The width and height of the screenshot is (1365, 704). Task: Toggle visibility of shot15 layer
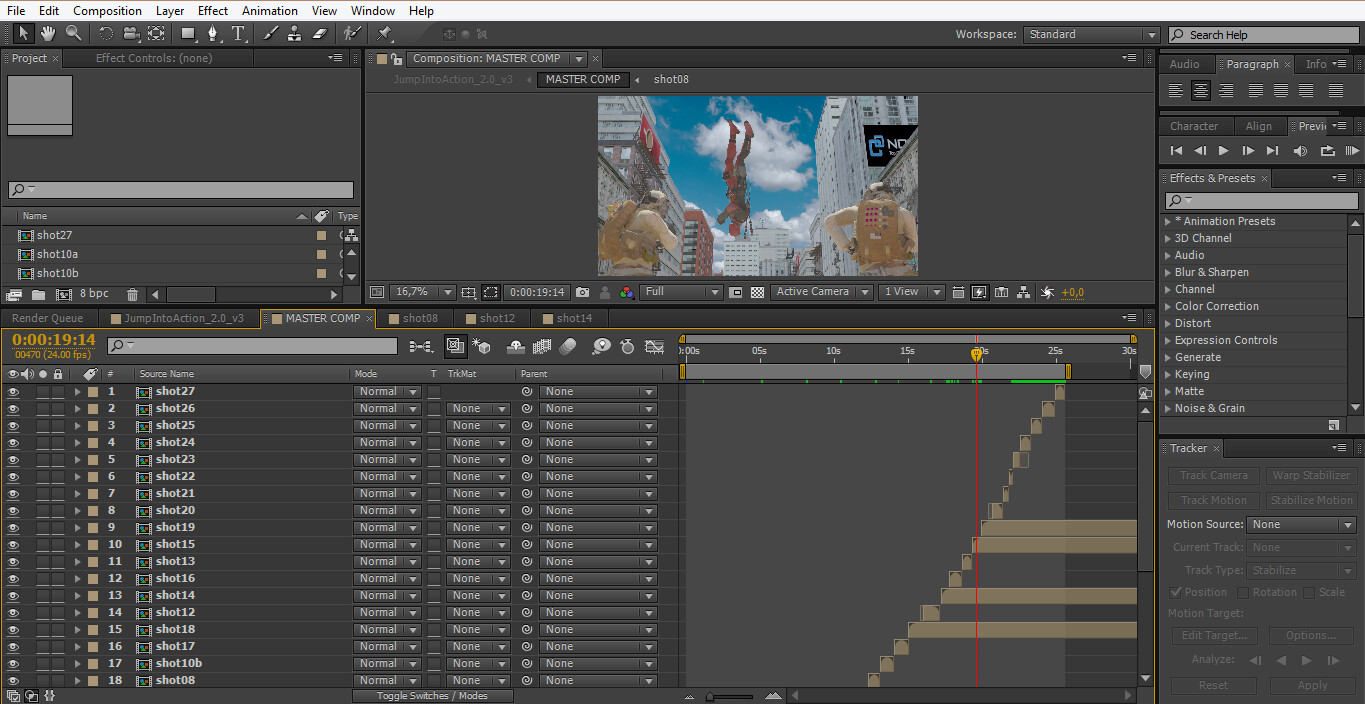coord(14,545)
